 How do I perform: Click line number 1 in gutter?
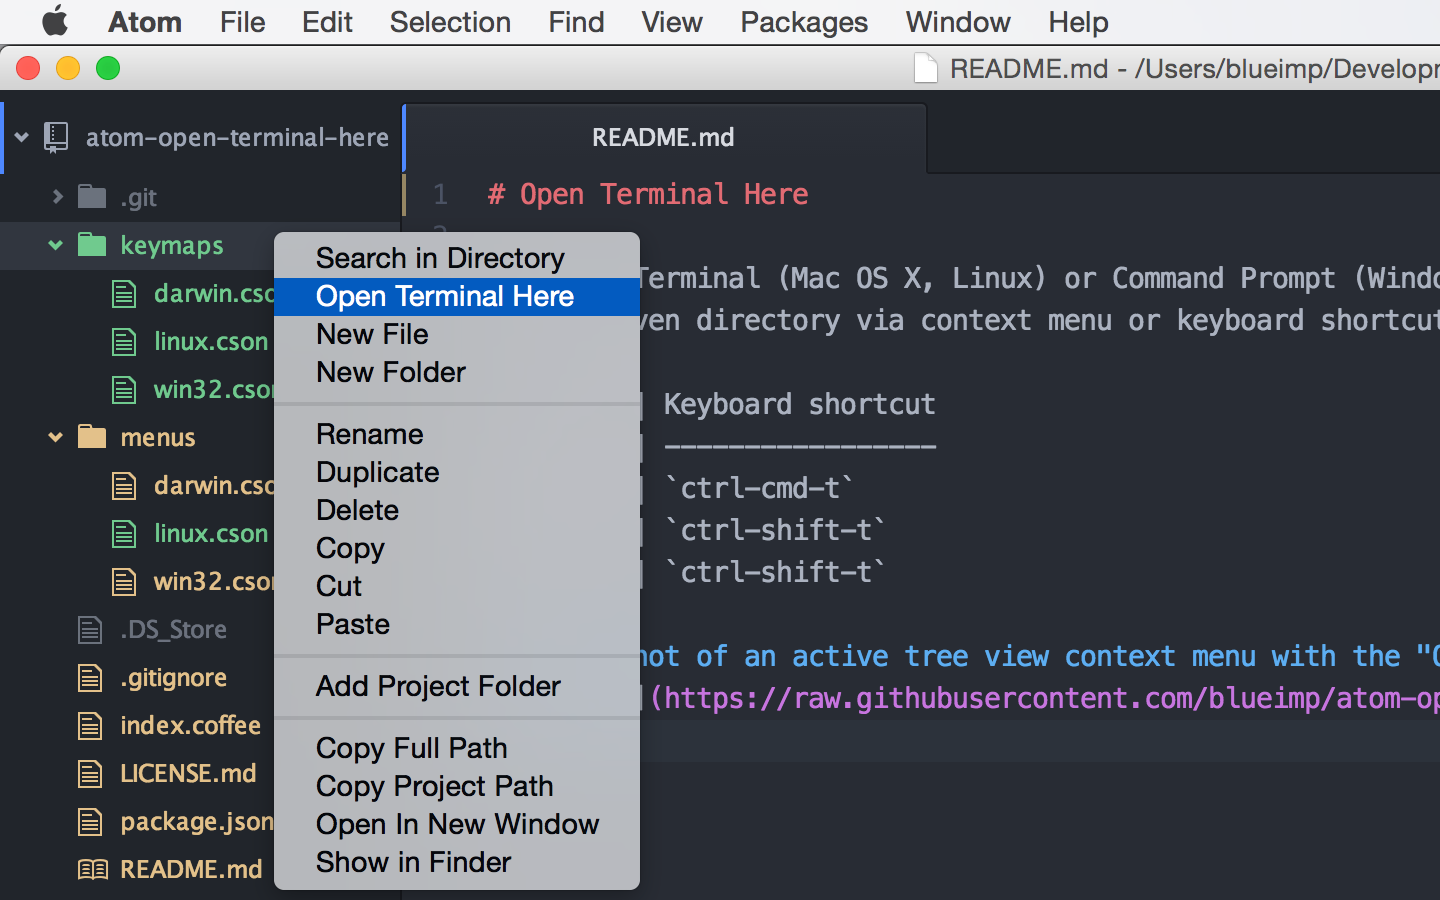(440, 194)
